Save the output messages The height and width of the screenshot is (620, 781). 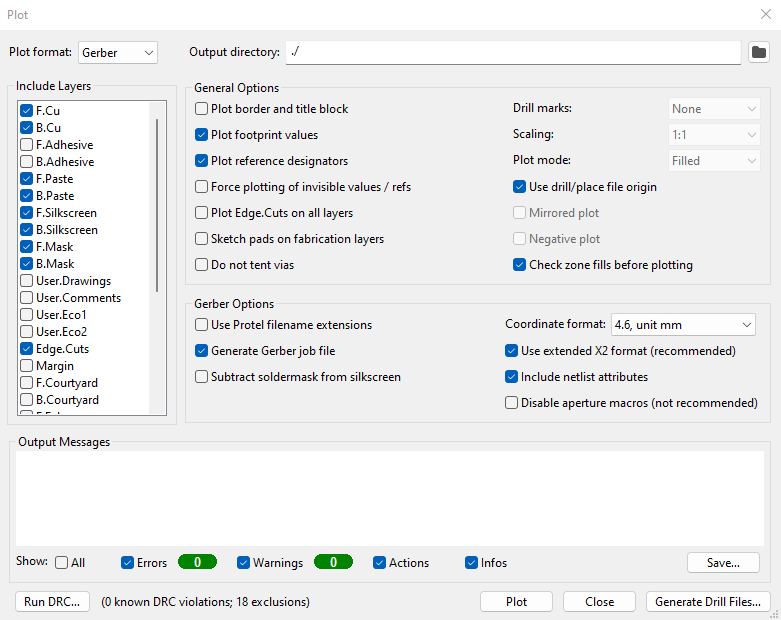pyautogui.click(x=723, y=563)
